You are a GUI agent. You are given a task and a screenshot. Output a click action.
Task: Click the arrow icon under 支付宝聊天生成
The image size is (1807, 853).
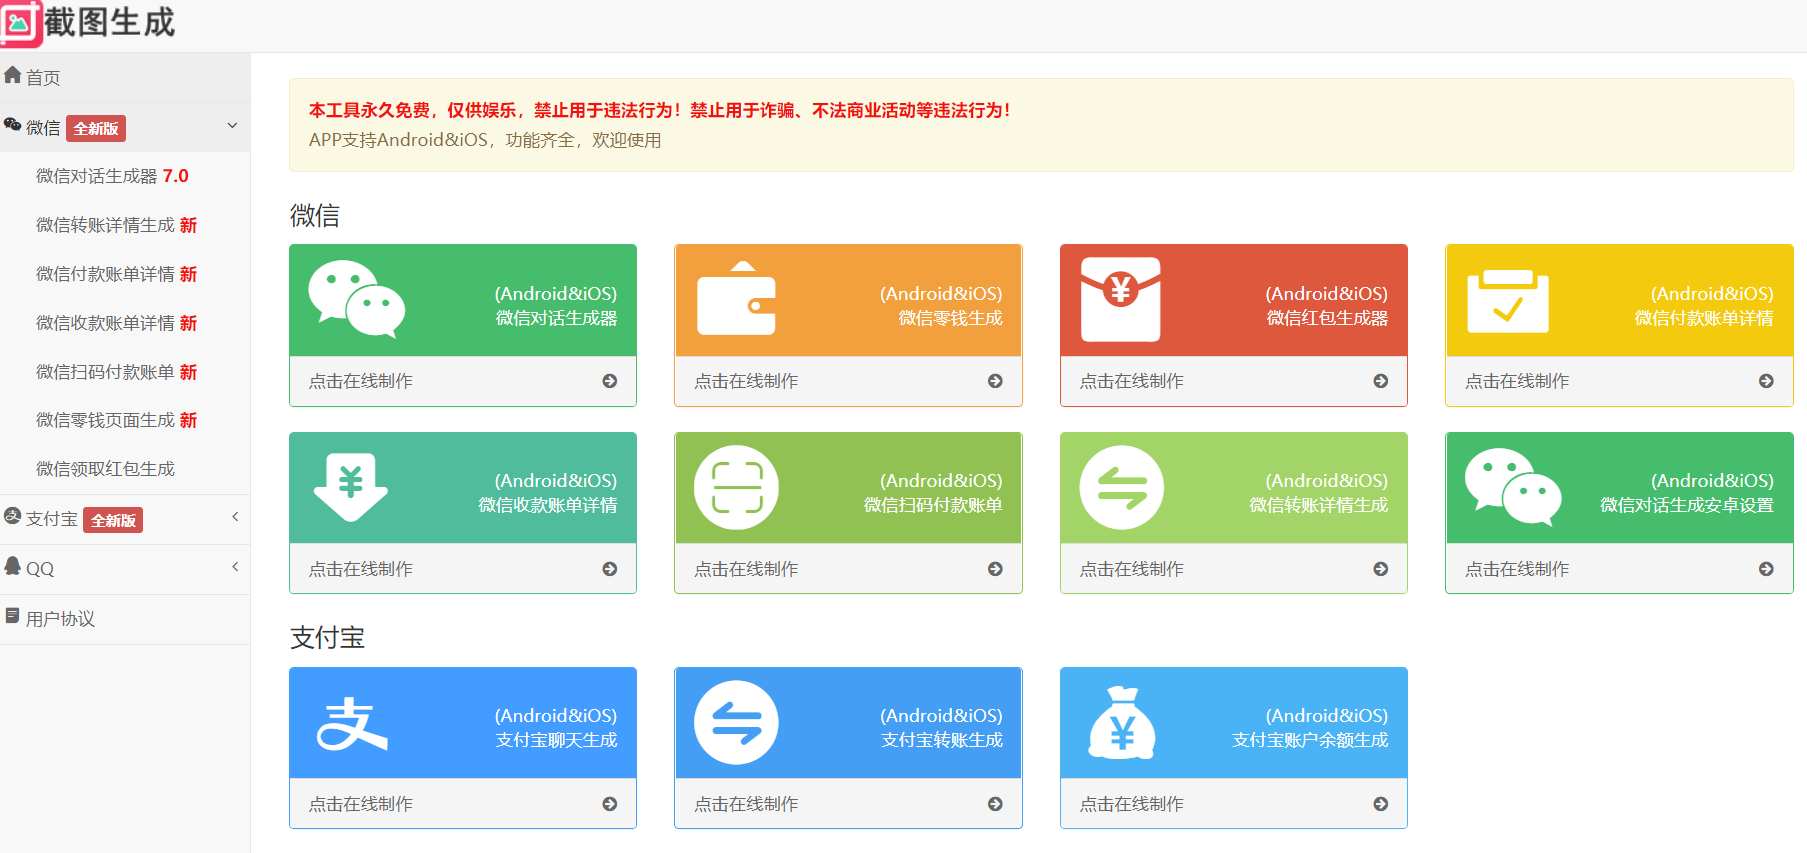[x=610, y=804]
